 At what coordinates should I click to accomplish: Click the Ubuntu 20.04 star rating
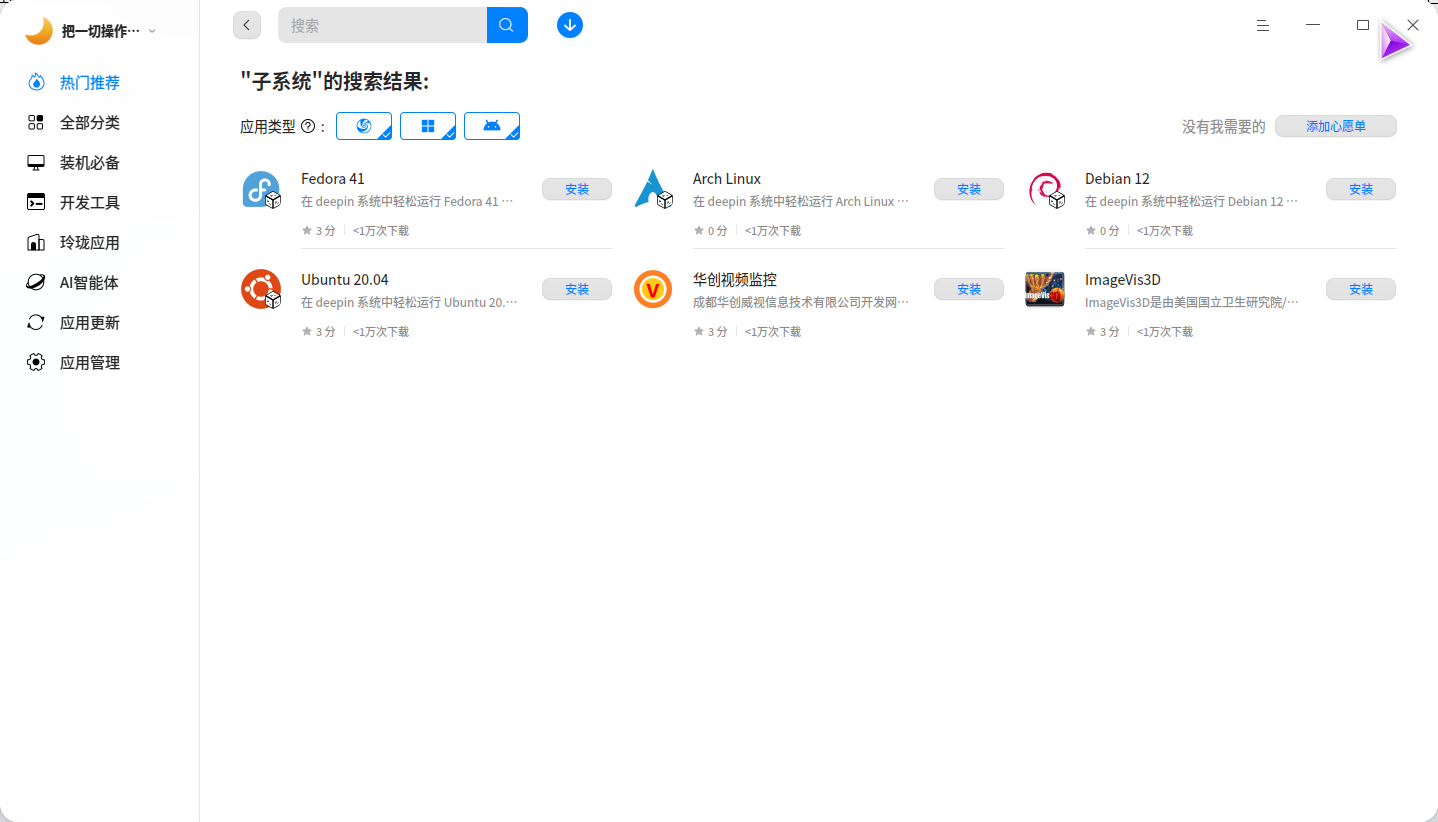pos(318,331)
